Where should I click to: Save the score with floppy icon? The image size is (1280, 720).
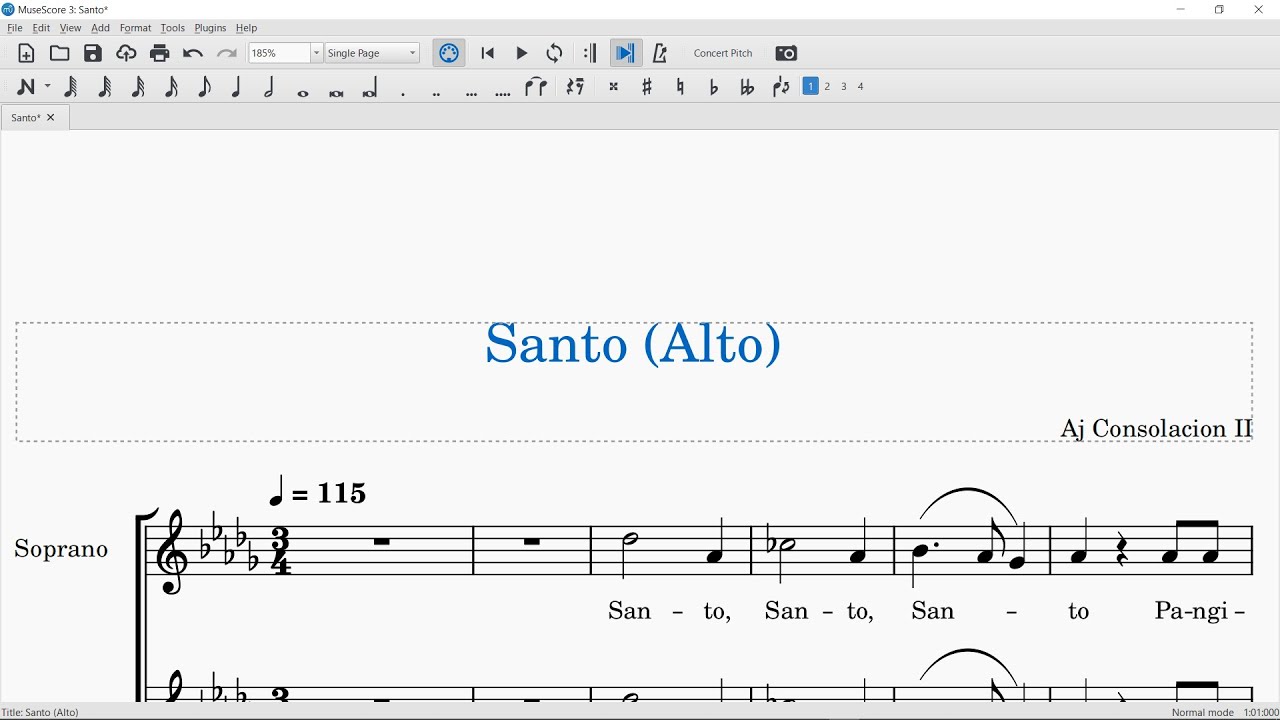point(93,53)
